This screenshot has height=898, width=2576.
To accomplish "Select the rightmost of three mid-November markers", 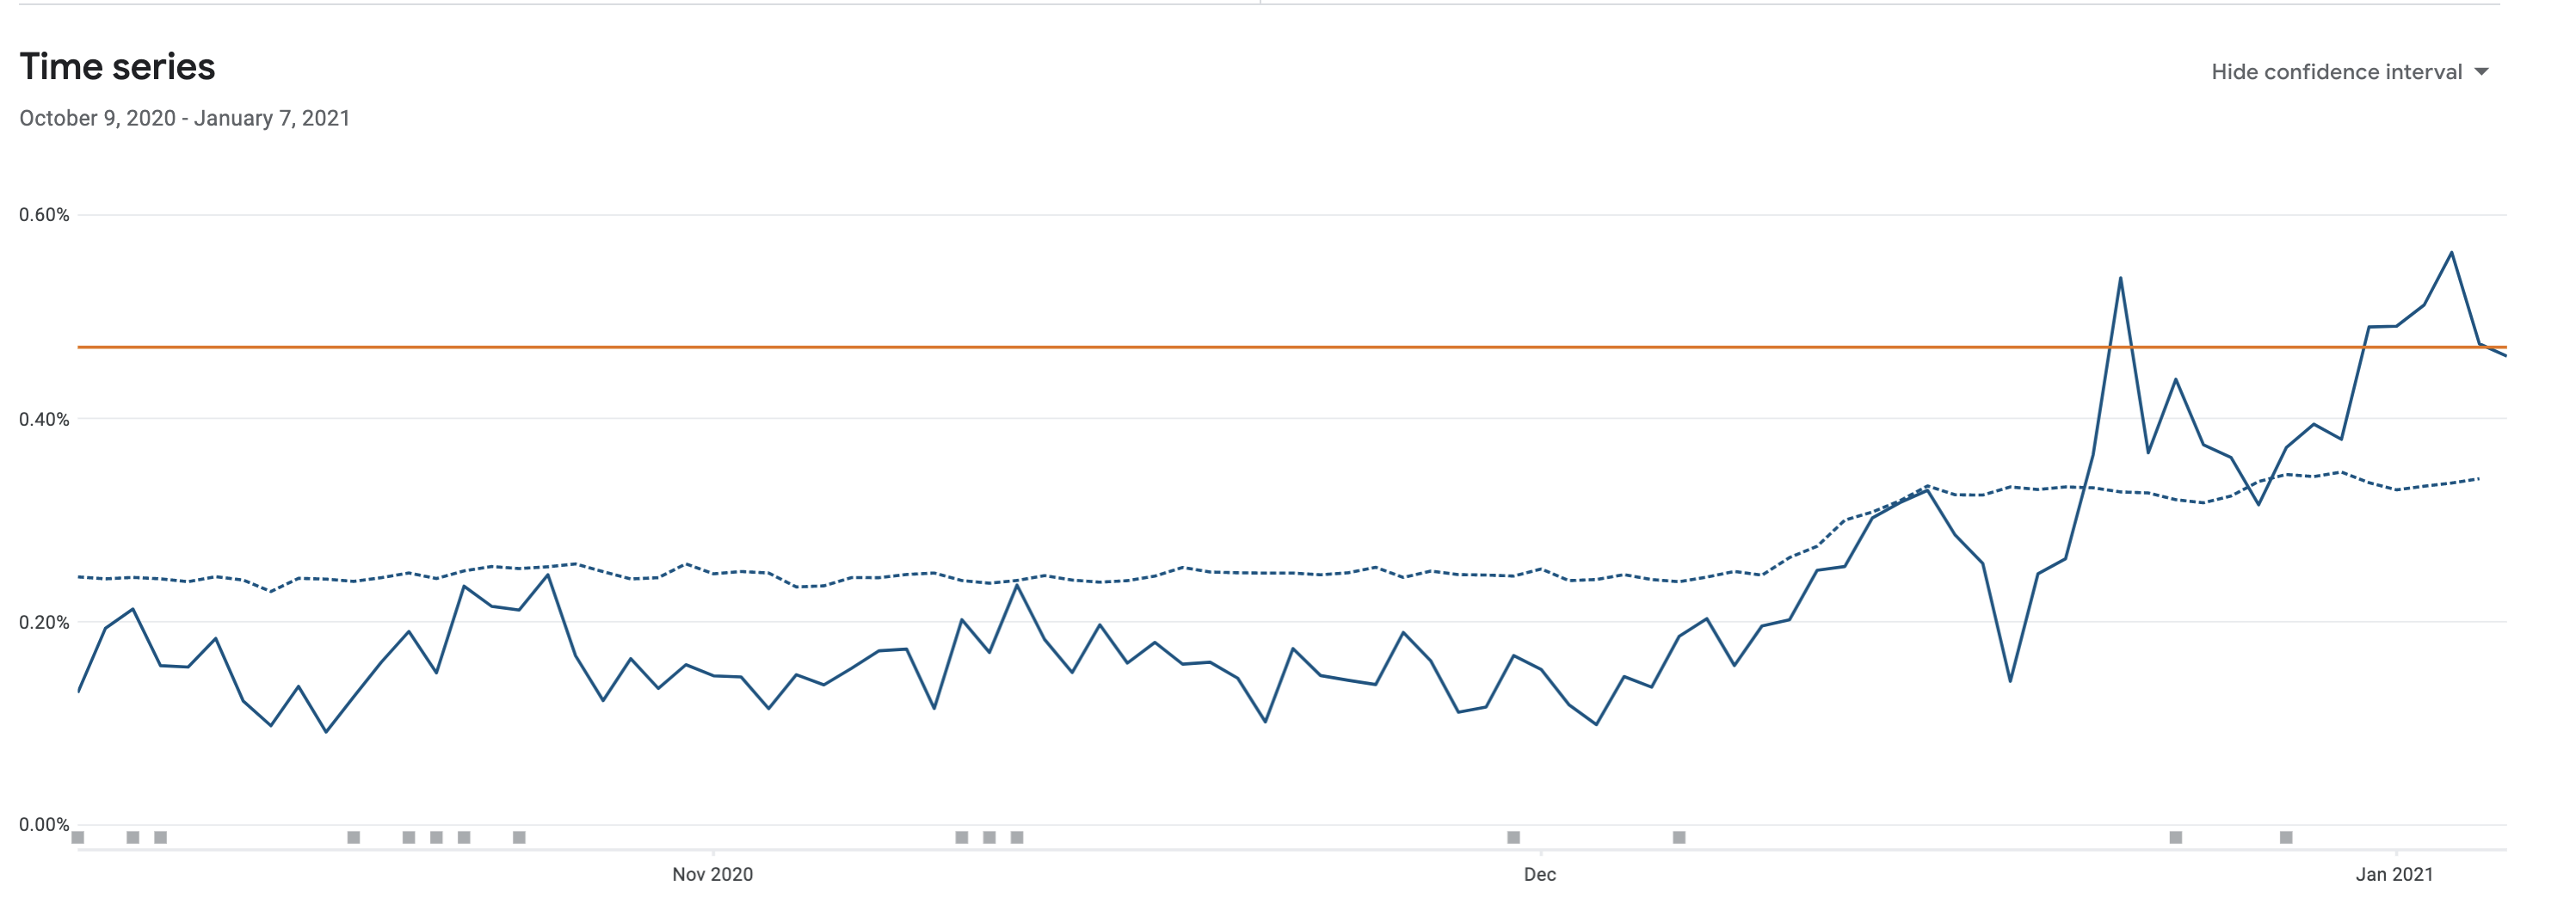I will (x=1017, y=837).
